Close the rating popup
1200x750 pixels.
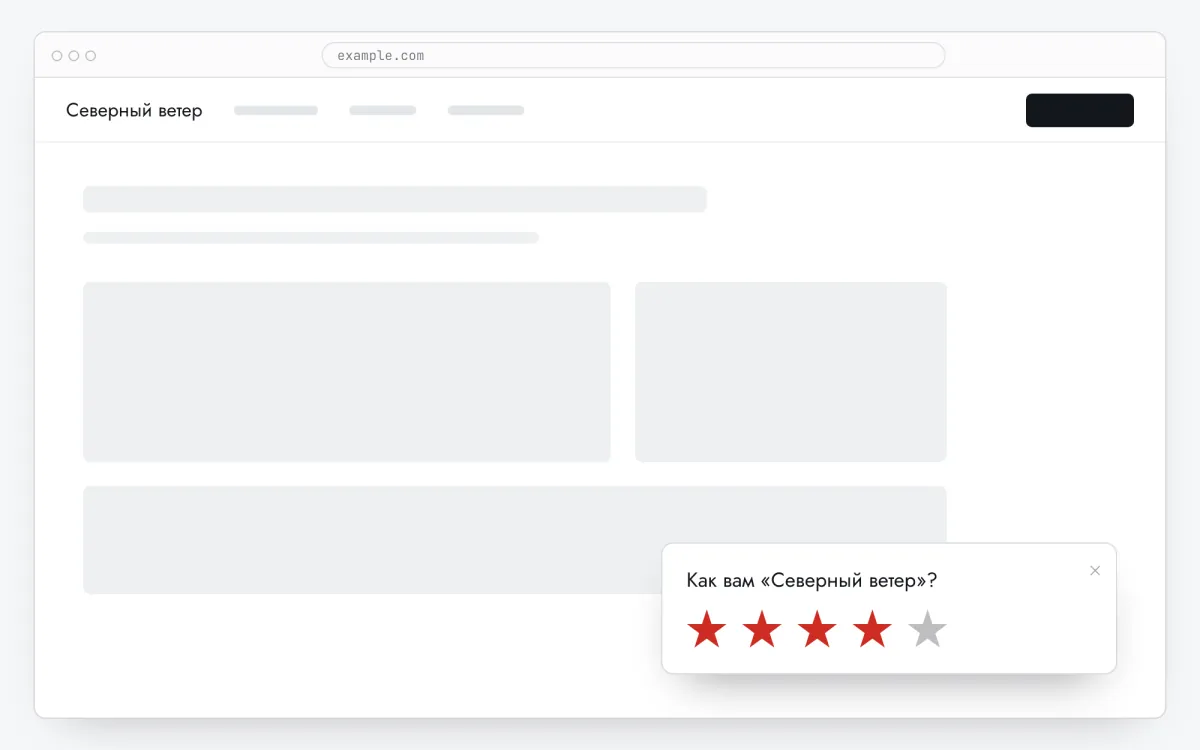click(1095, 570)
